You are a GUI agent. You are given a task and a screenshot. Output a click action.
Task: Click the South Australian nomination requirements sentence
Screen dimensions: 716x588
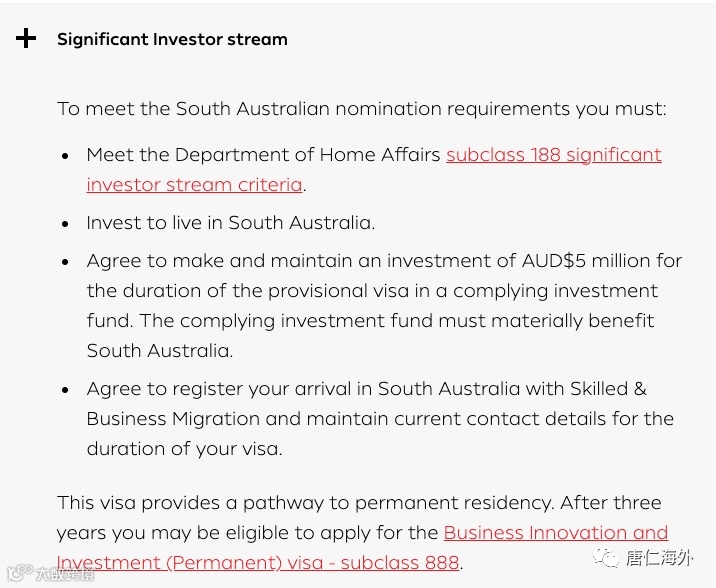[361, 109]
